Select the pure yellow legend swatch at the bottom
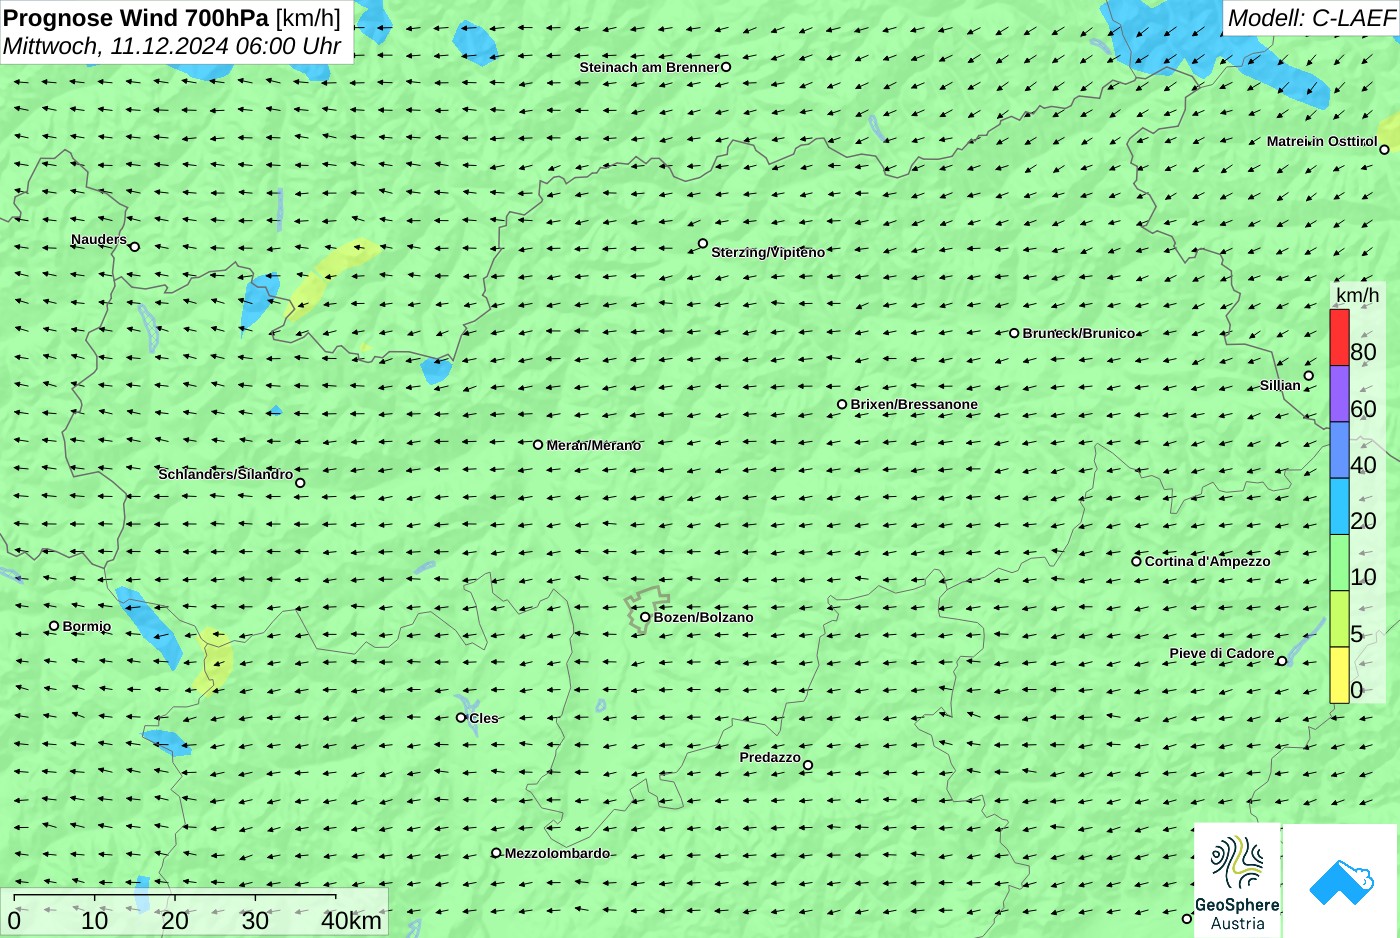The width and height of the screenshot is (1400, 938). pyautogui.click(x=1339, y=675)
